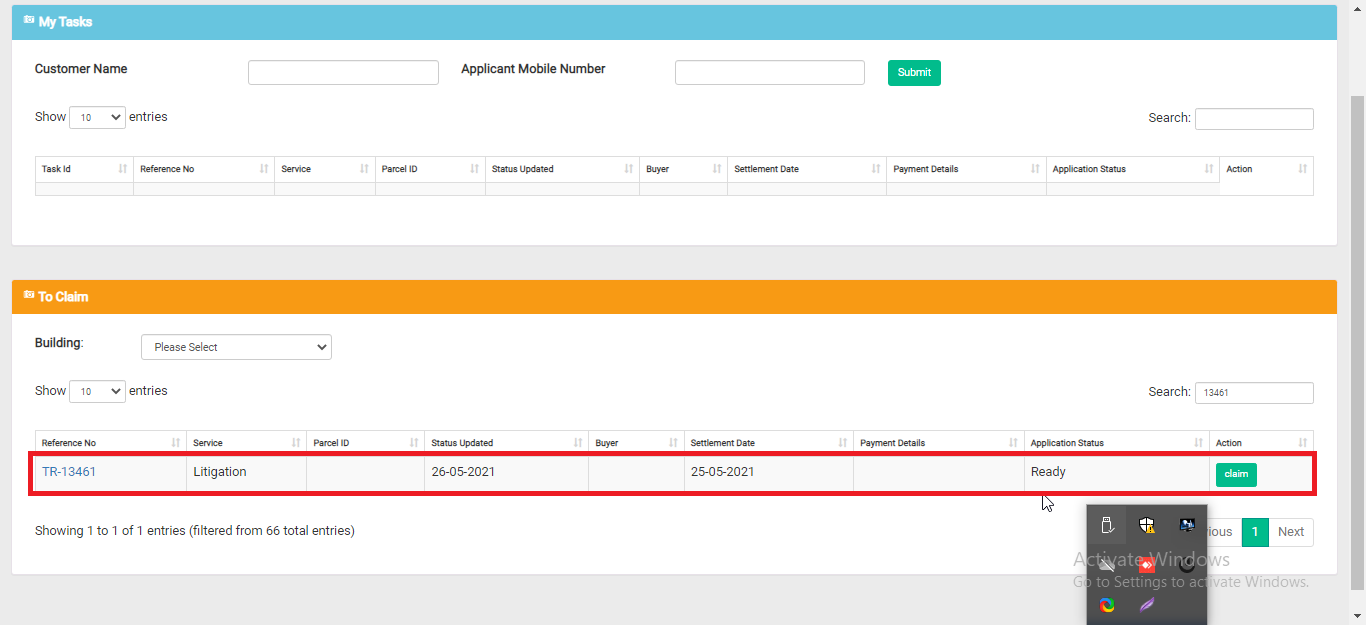
Task: Click the green Submit button
Action: click(914, 72)
